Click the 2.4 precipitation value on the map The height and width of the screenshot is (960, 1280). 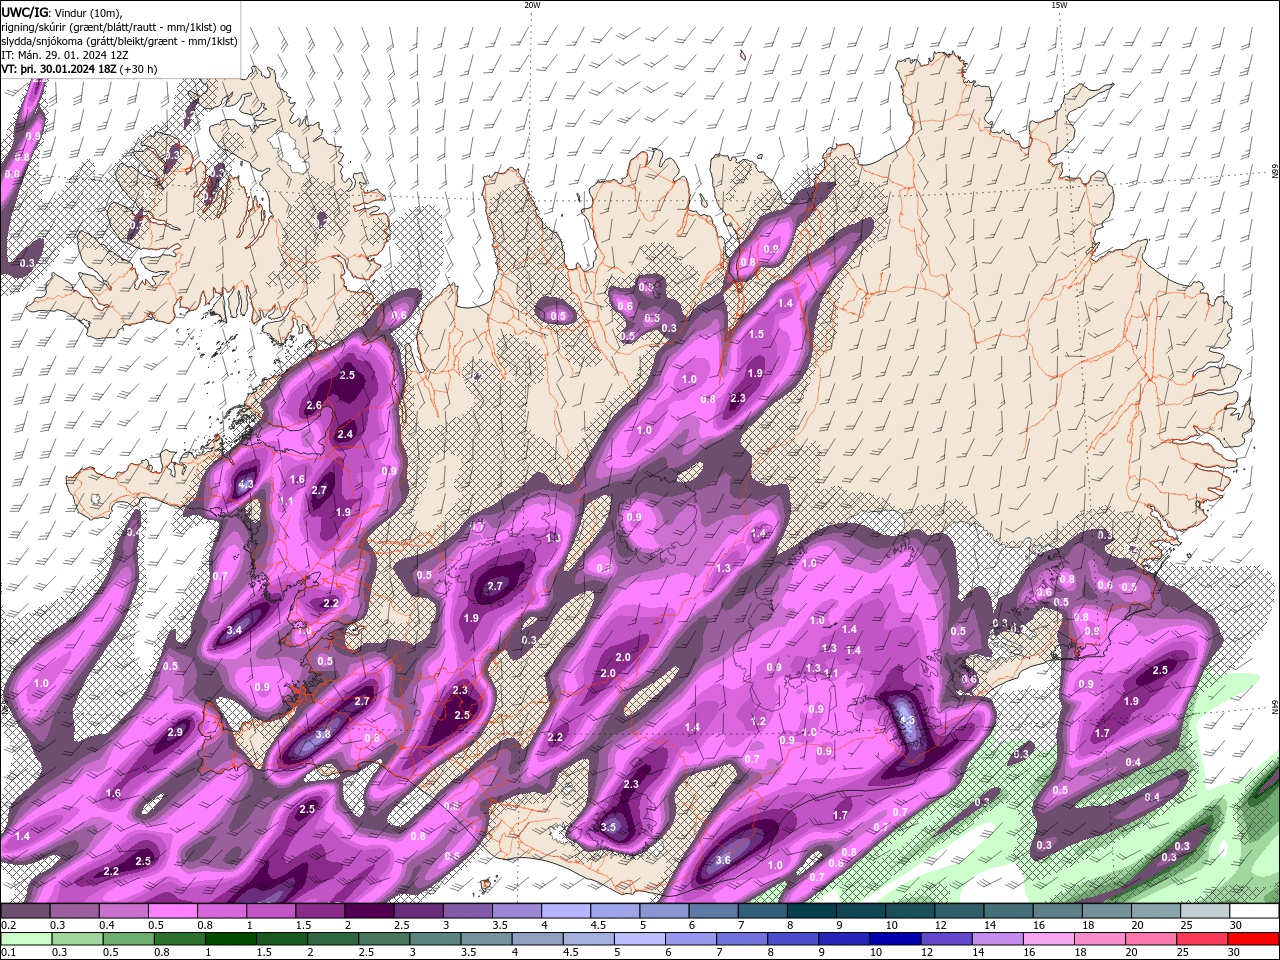345,434
